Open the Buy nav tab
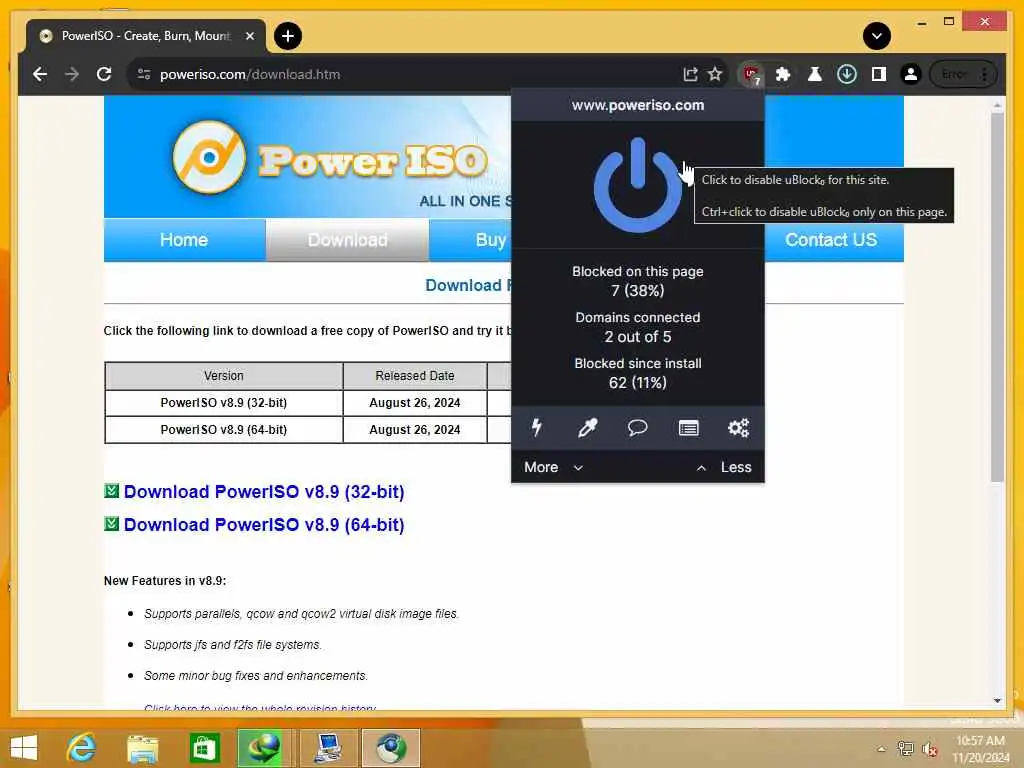This screenshot has width=1024, height=768. point(470,240)
